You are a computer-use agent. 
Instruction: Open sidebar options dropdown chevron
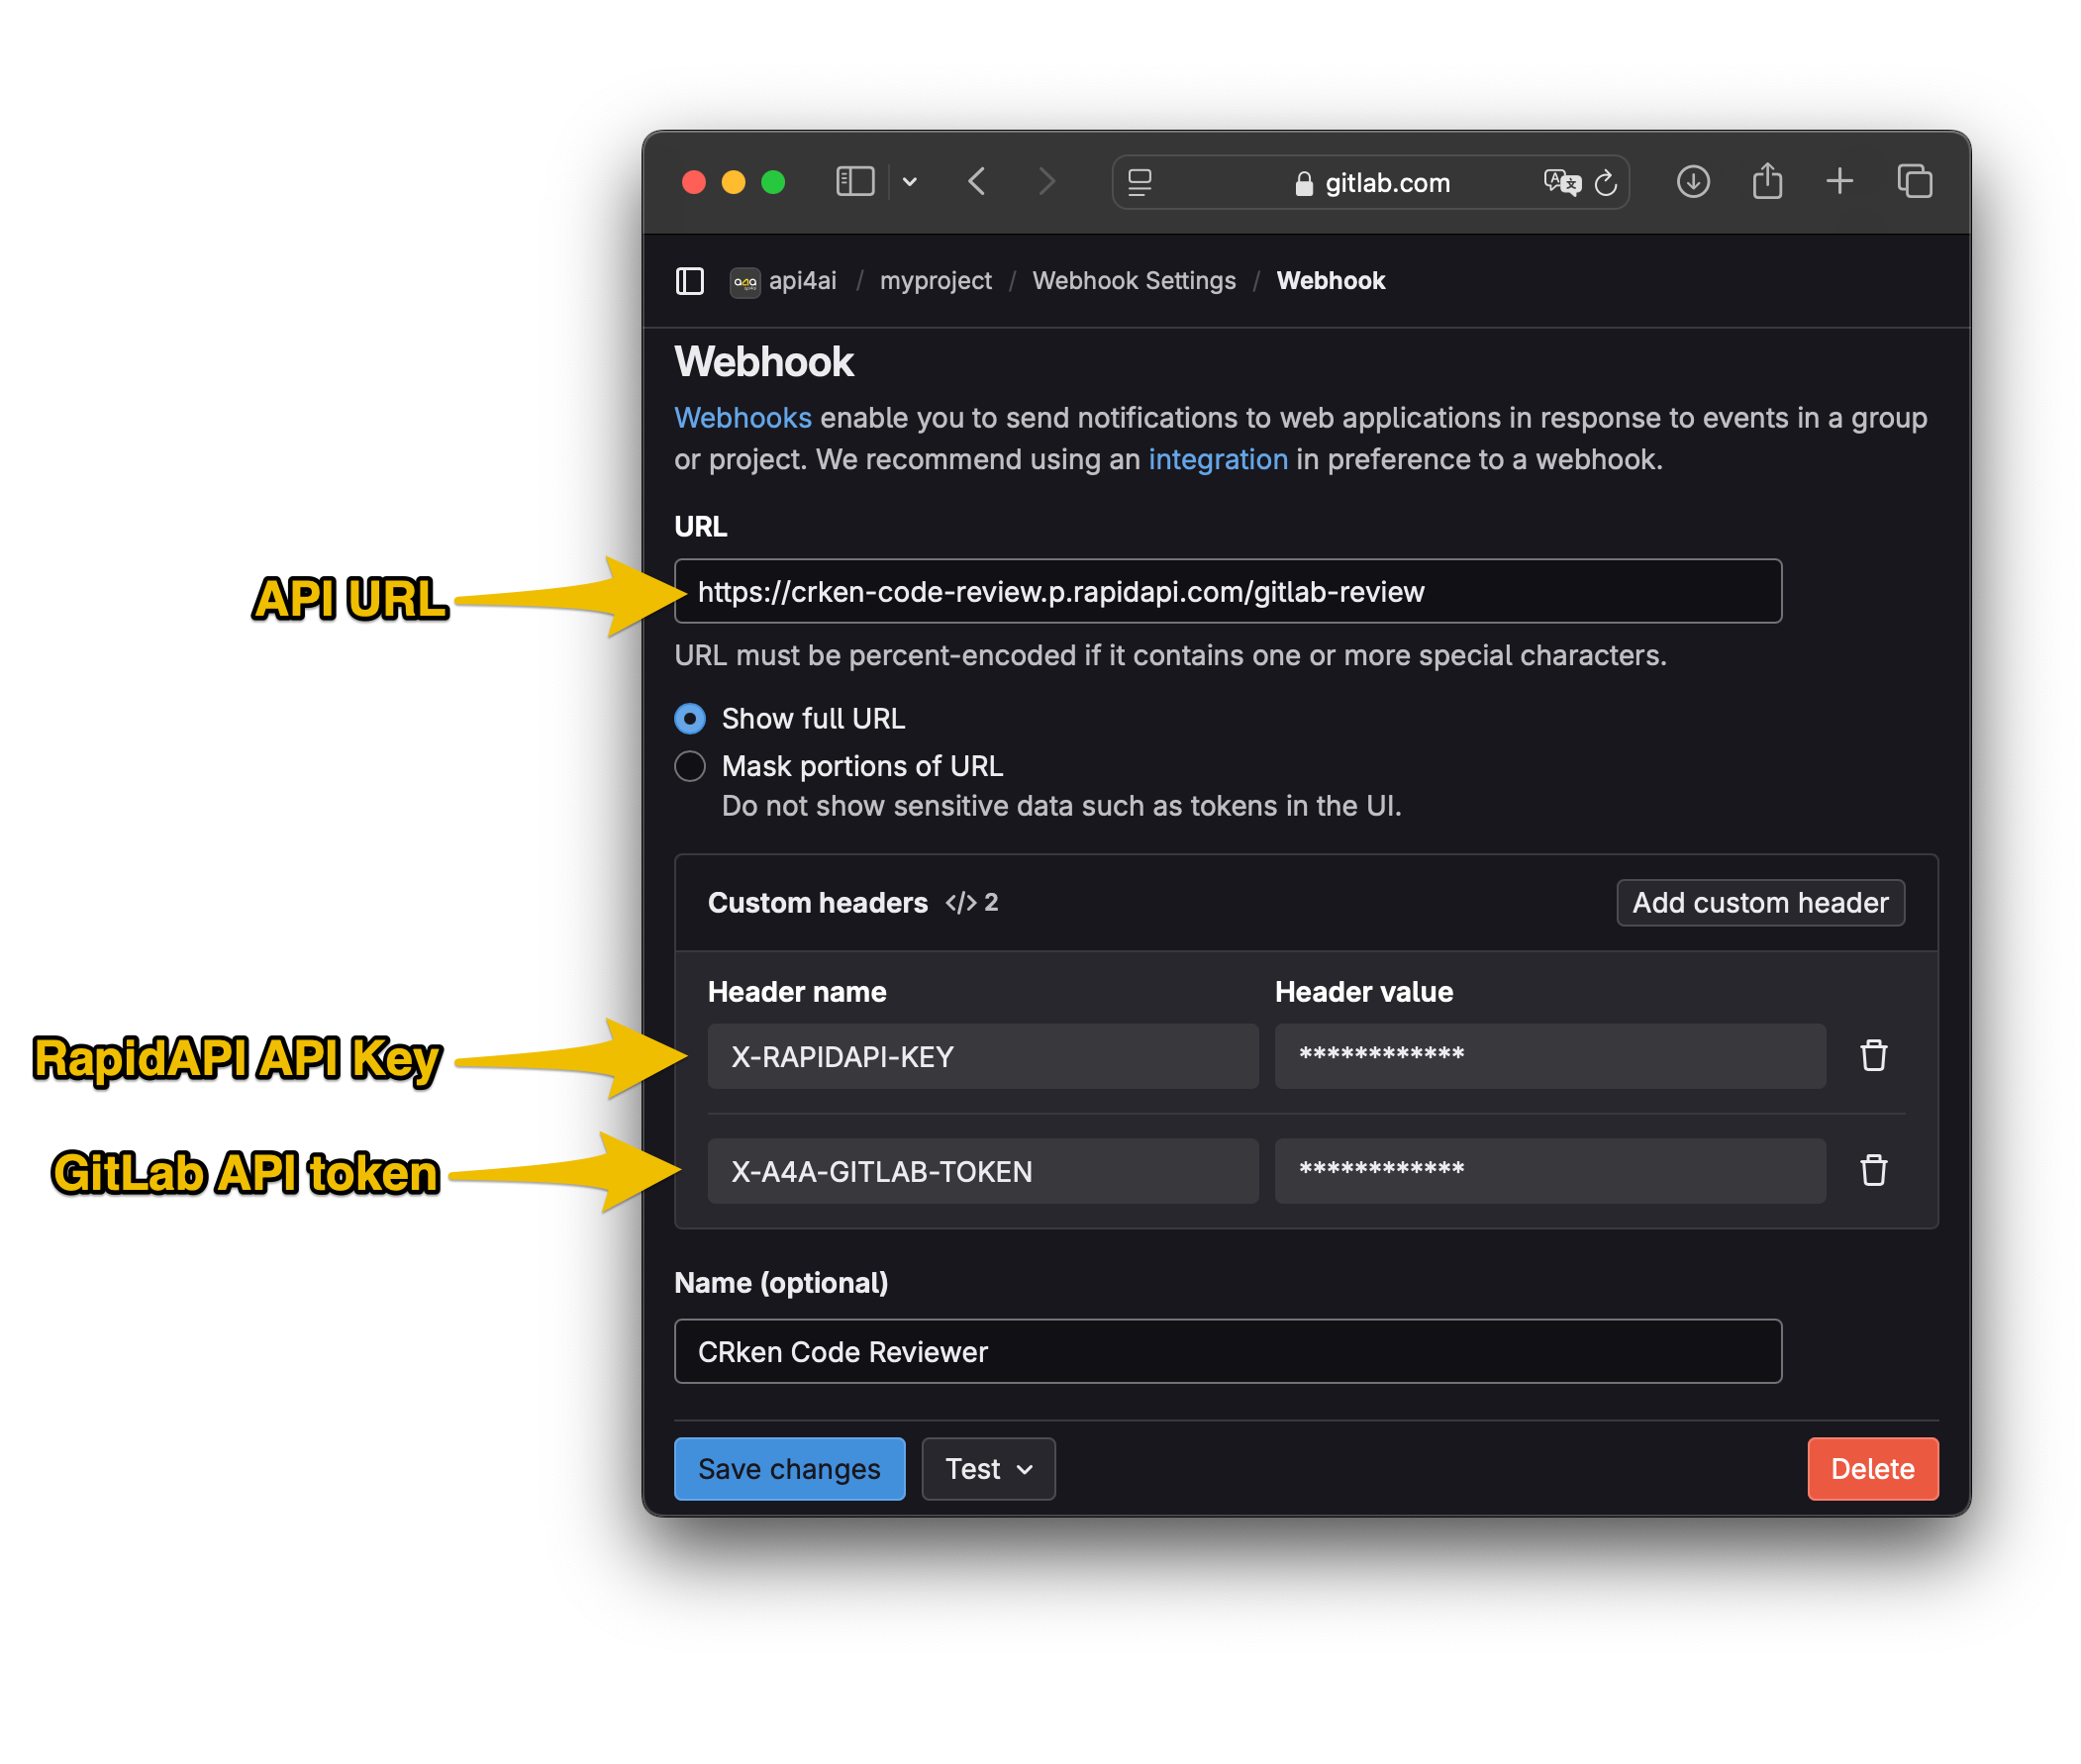point(909,182)
